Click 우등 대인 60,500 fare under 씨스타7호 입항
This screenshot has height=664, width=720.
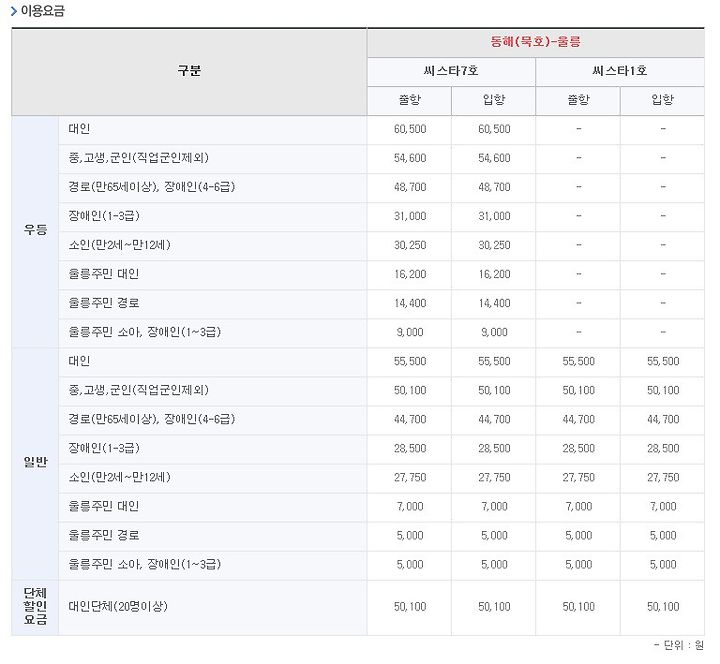(494, 129)
